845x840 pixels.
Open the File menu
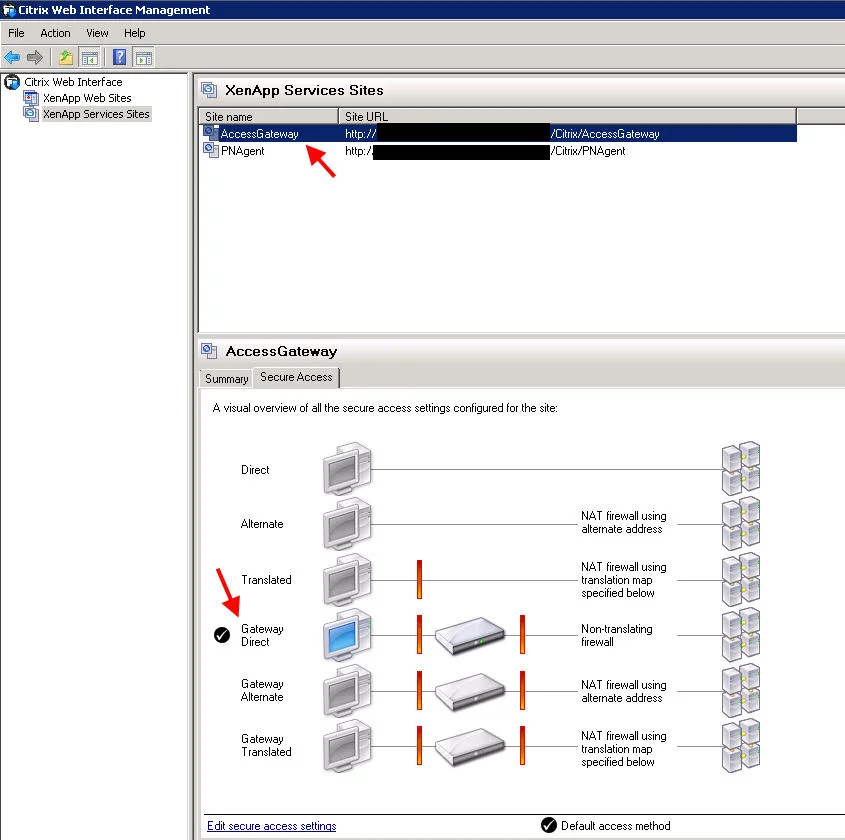(16, 33)
